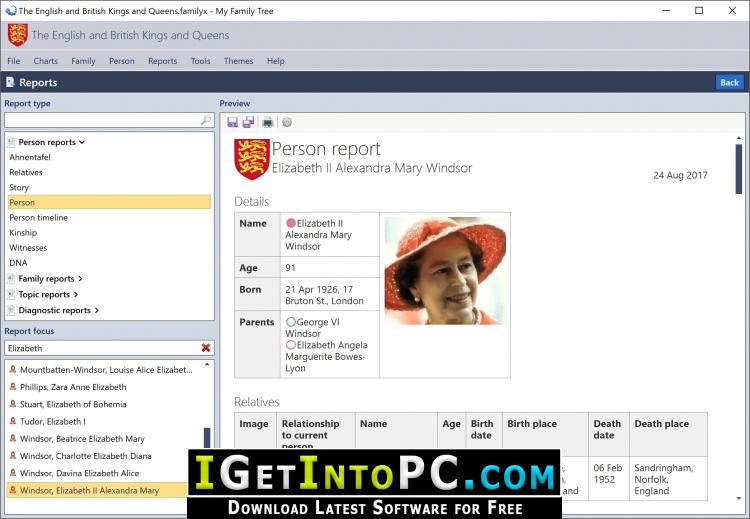This screenshot has width=750, height=519.
Task: Click the preview pane vertical scrollbar thumb
Action: point(739,169)
